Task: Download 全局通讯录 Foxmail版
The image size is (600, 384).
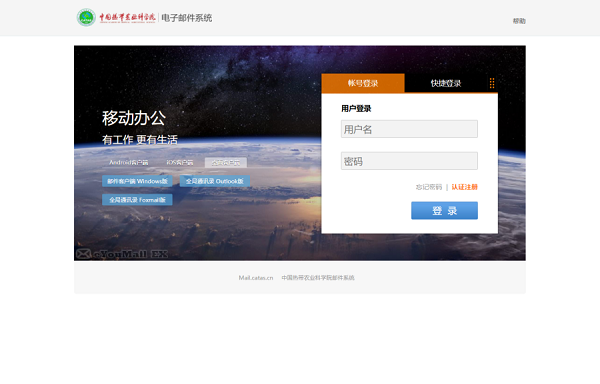Action: [137, 200]
